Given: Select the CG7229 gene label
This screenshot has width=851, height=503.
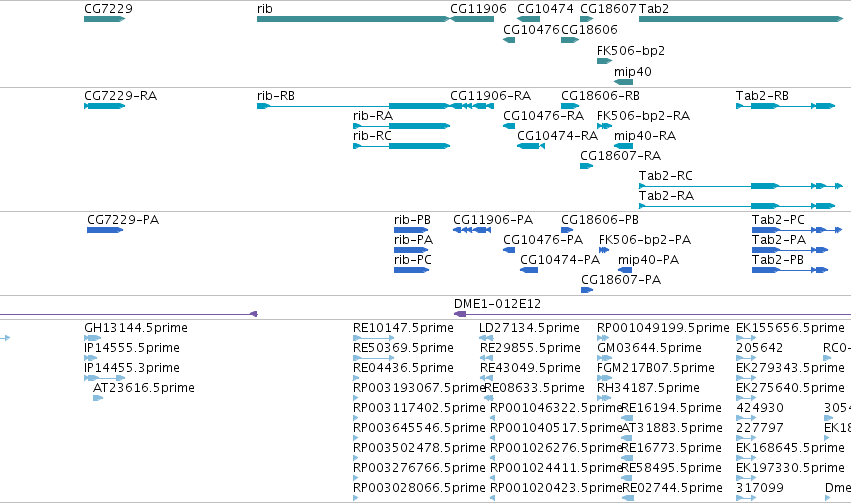Looking at the screenshot, I should tap(109, 9).
